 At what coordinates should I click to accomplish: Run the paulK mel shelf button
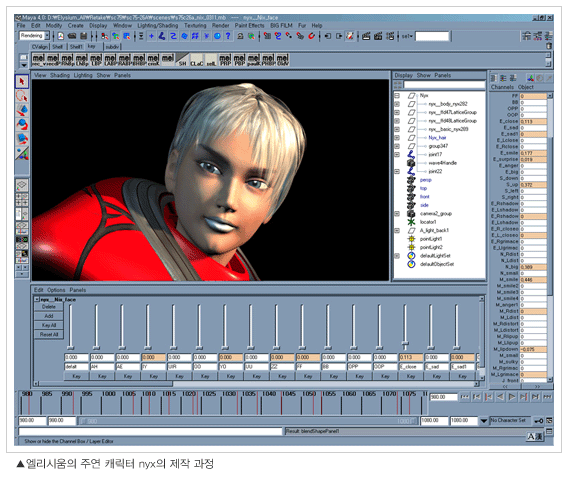tap(254, 59)
